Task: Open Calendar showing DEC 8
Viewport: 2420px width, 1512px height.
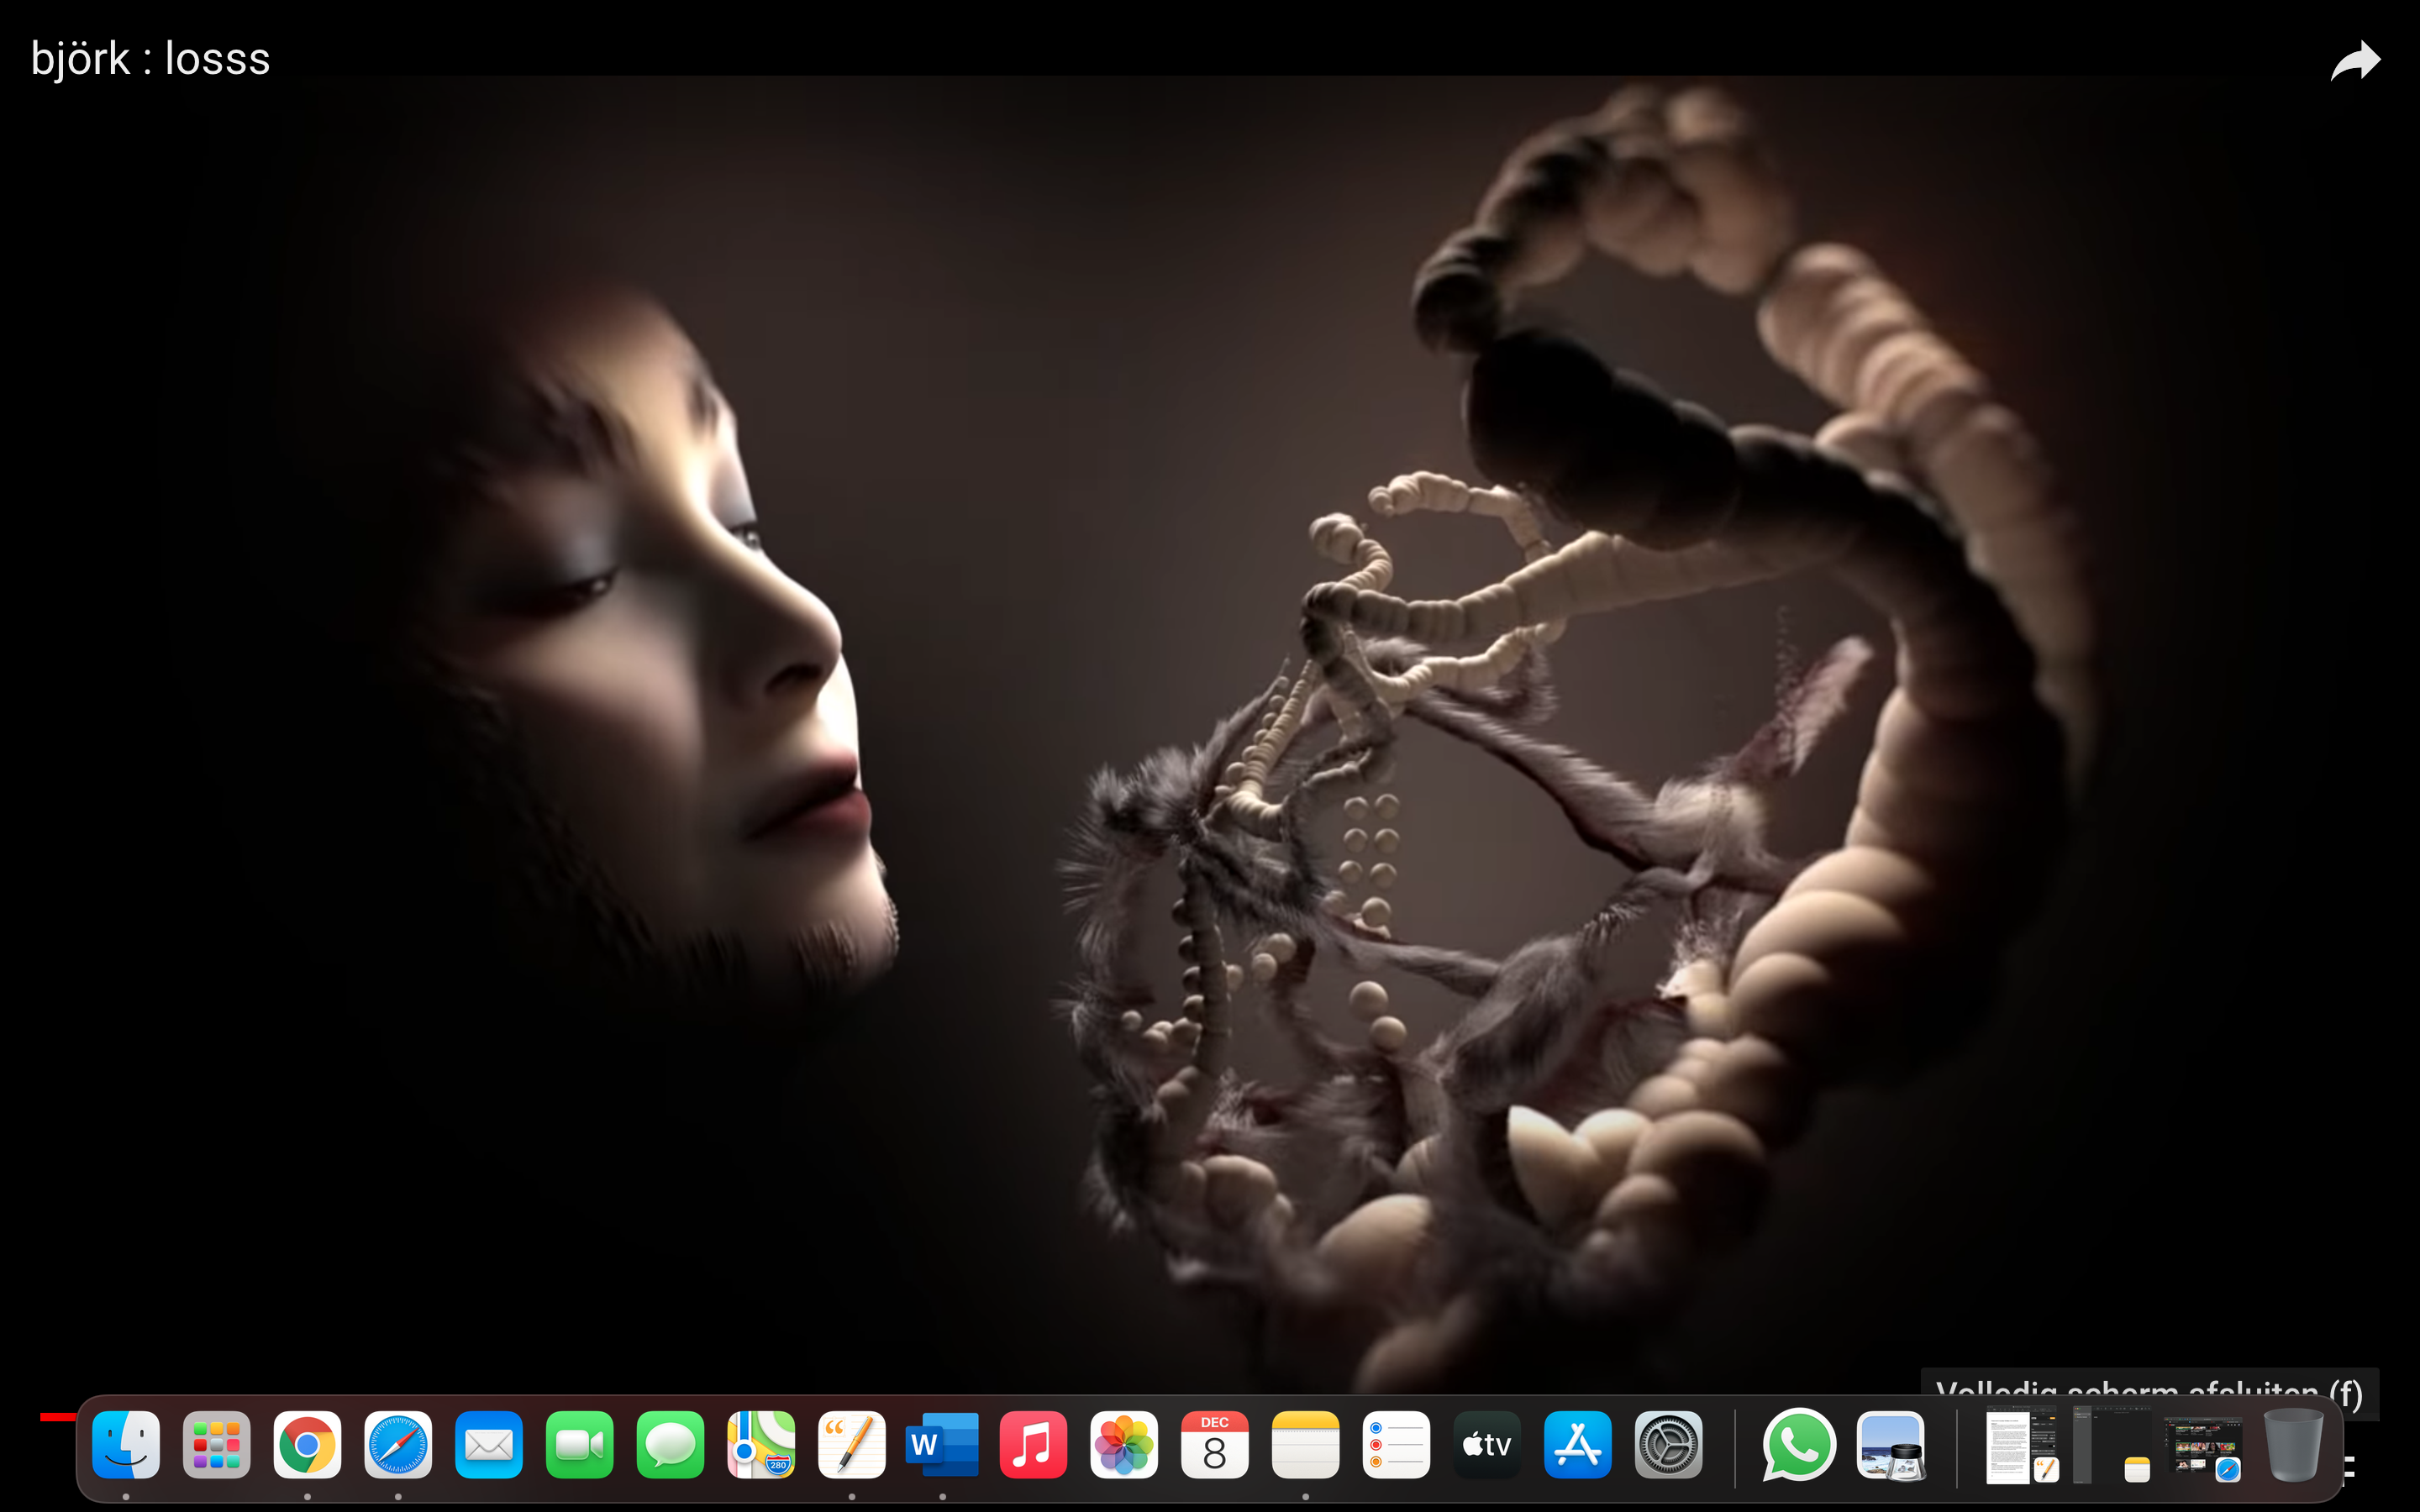Action: (x=1215, y=1444)
